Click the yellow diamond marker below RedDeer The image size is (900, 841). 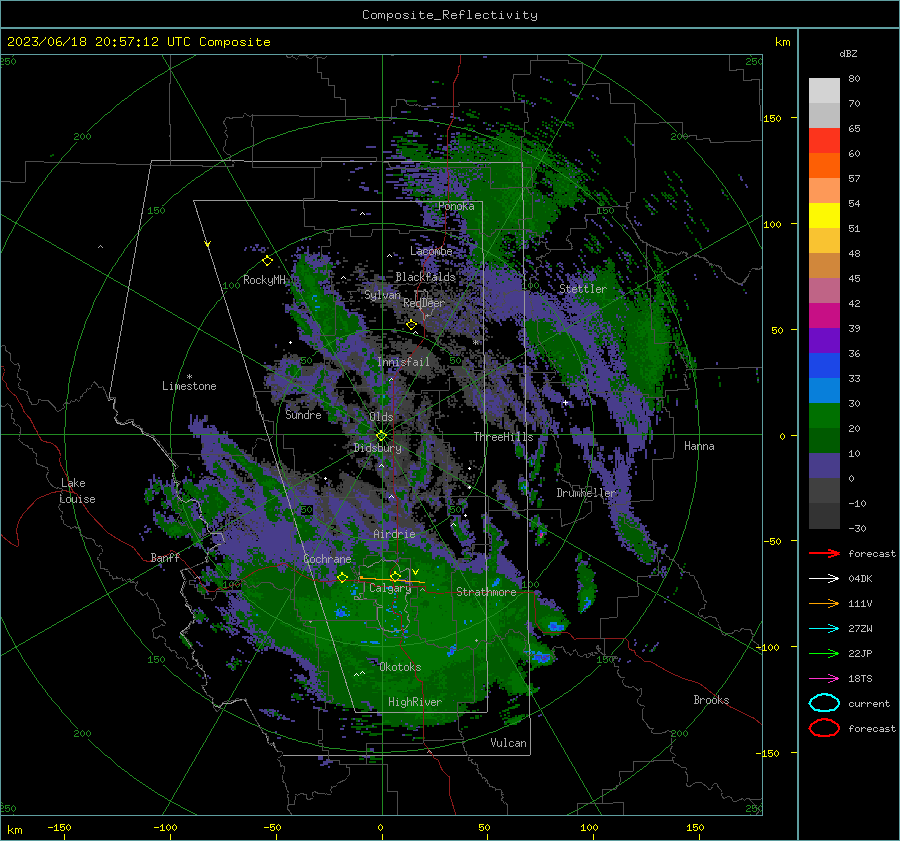point(411,325)
